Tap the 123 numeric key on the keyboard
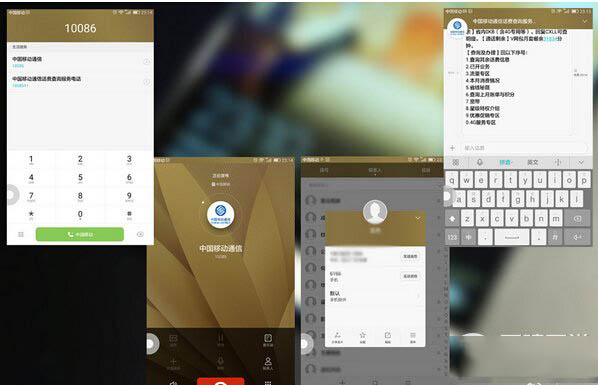The image size is (598, 385). coord(452,237)
